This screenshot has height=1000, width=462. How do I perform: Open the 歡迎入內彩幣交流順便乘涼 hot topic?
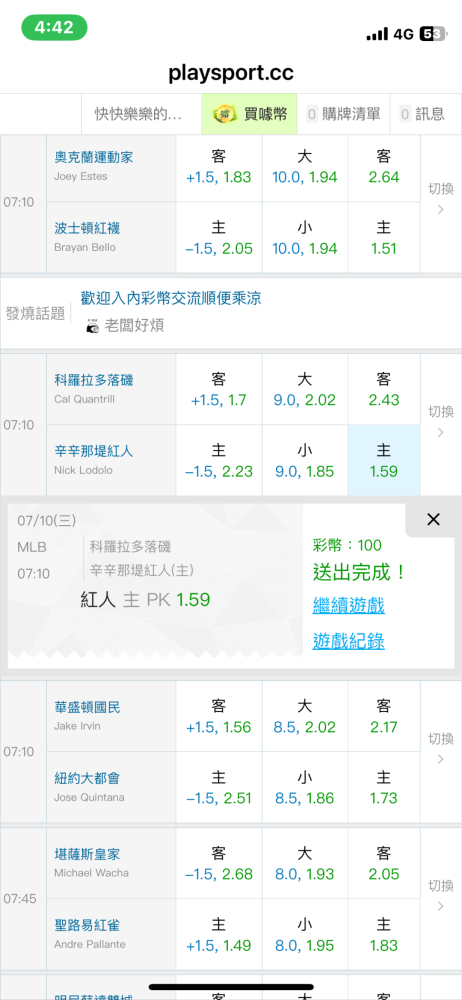coord(171,298)
